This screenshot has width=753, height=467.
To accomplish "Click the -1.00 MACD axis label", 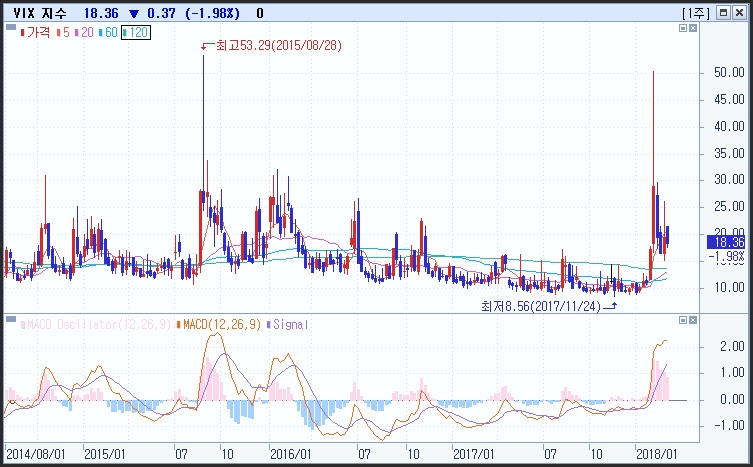I will (x=729, y=426).
